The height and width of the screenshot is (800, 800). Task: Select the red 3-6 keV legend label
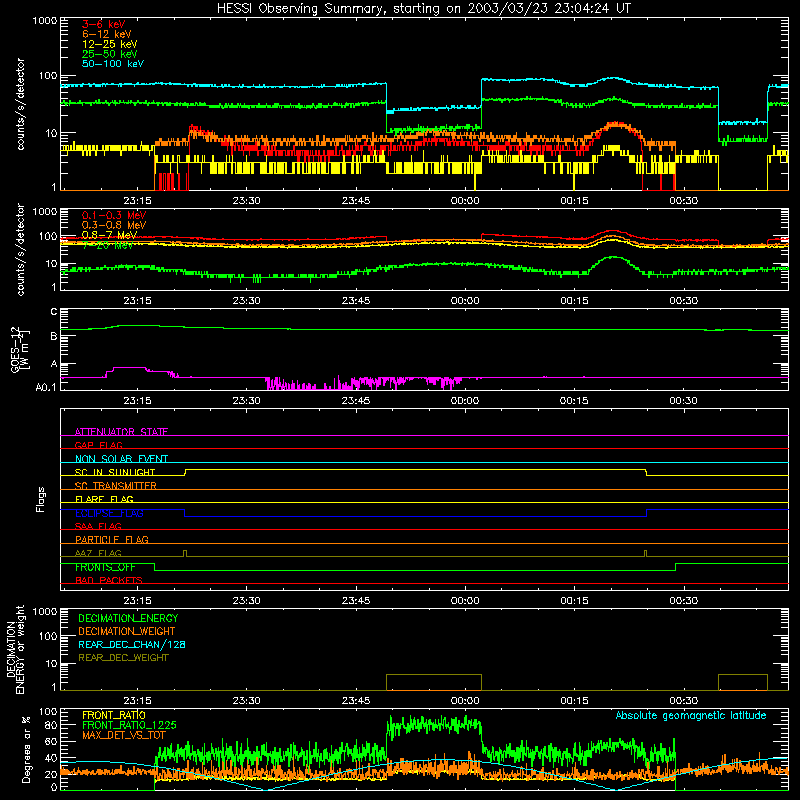[104, 24]
